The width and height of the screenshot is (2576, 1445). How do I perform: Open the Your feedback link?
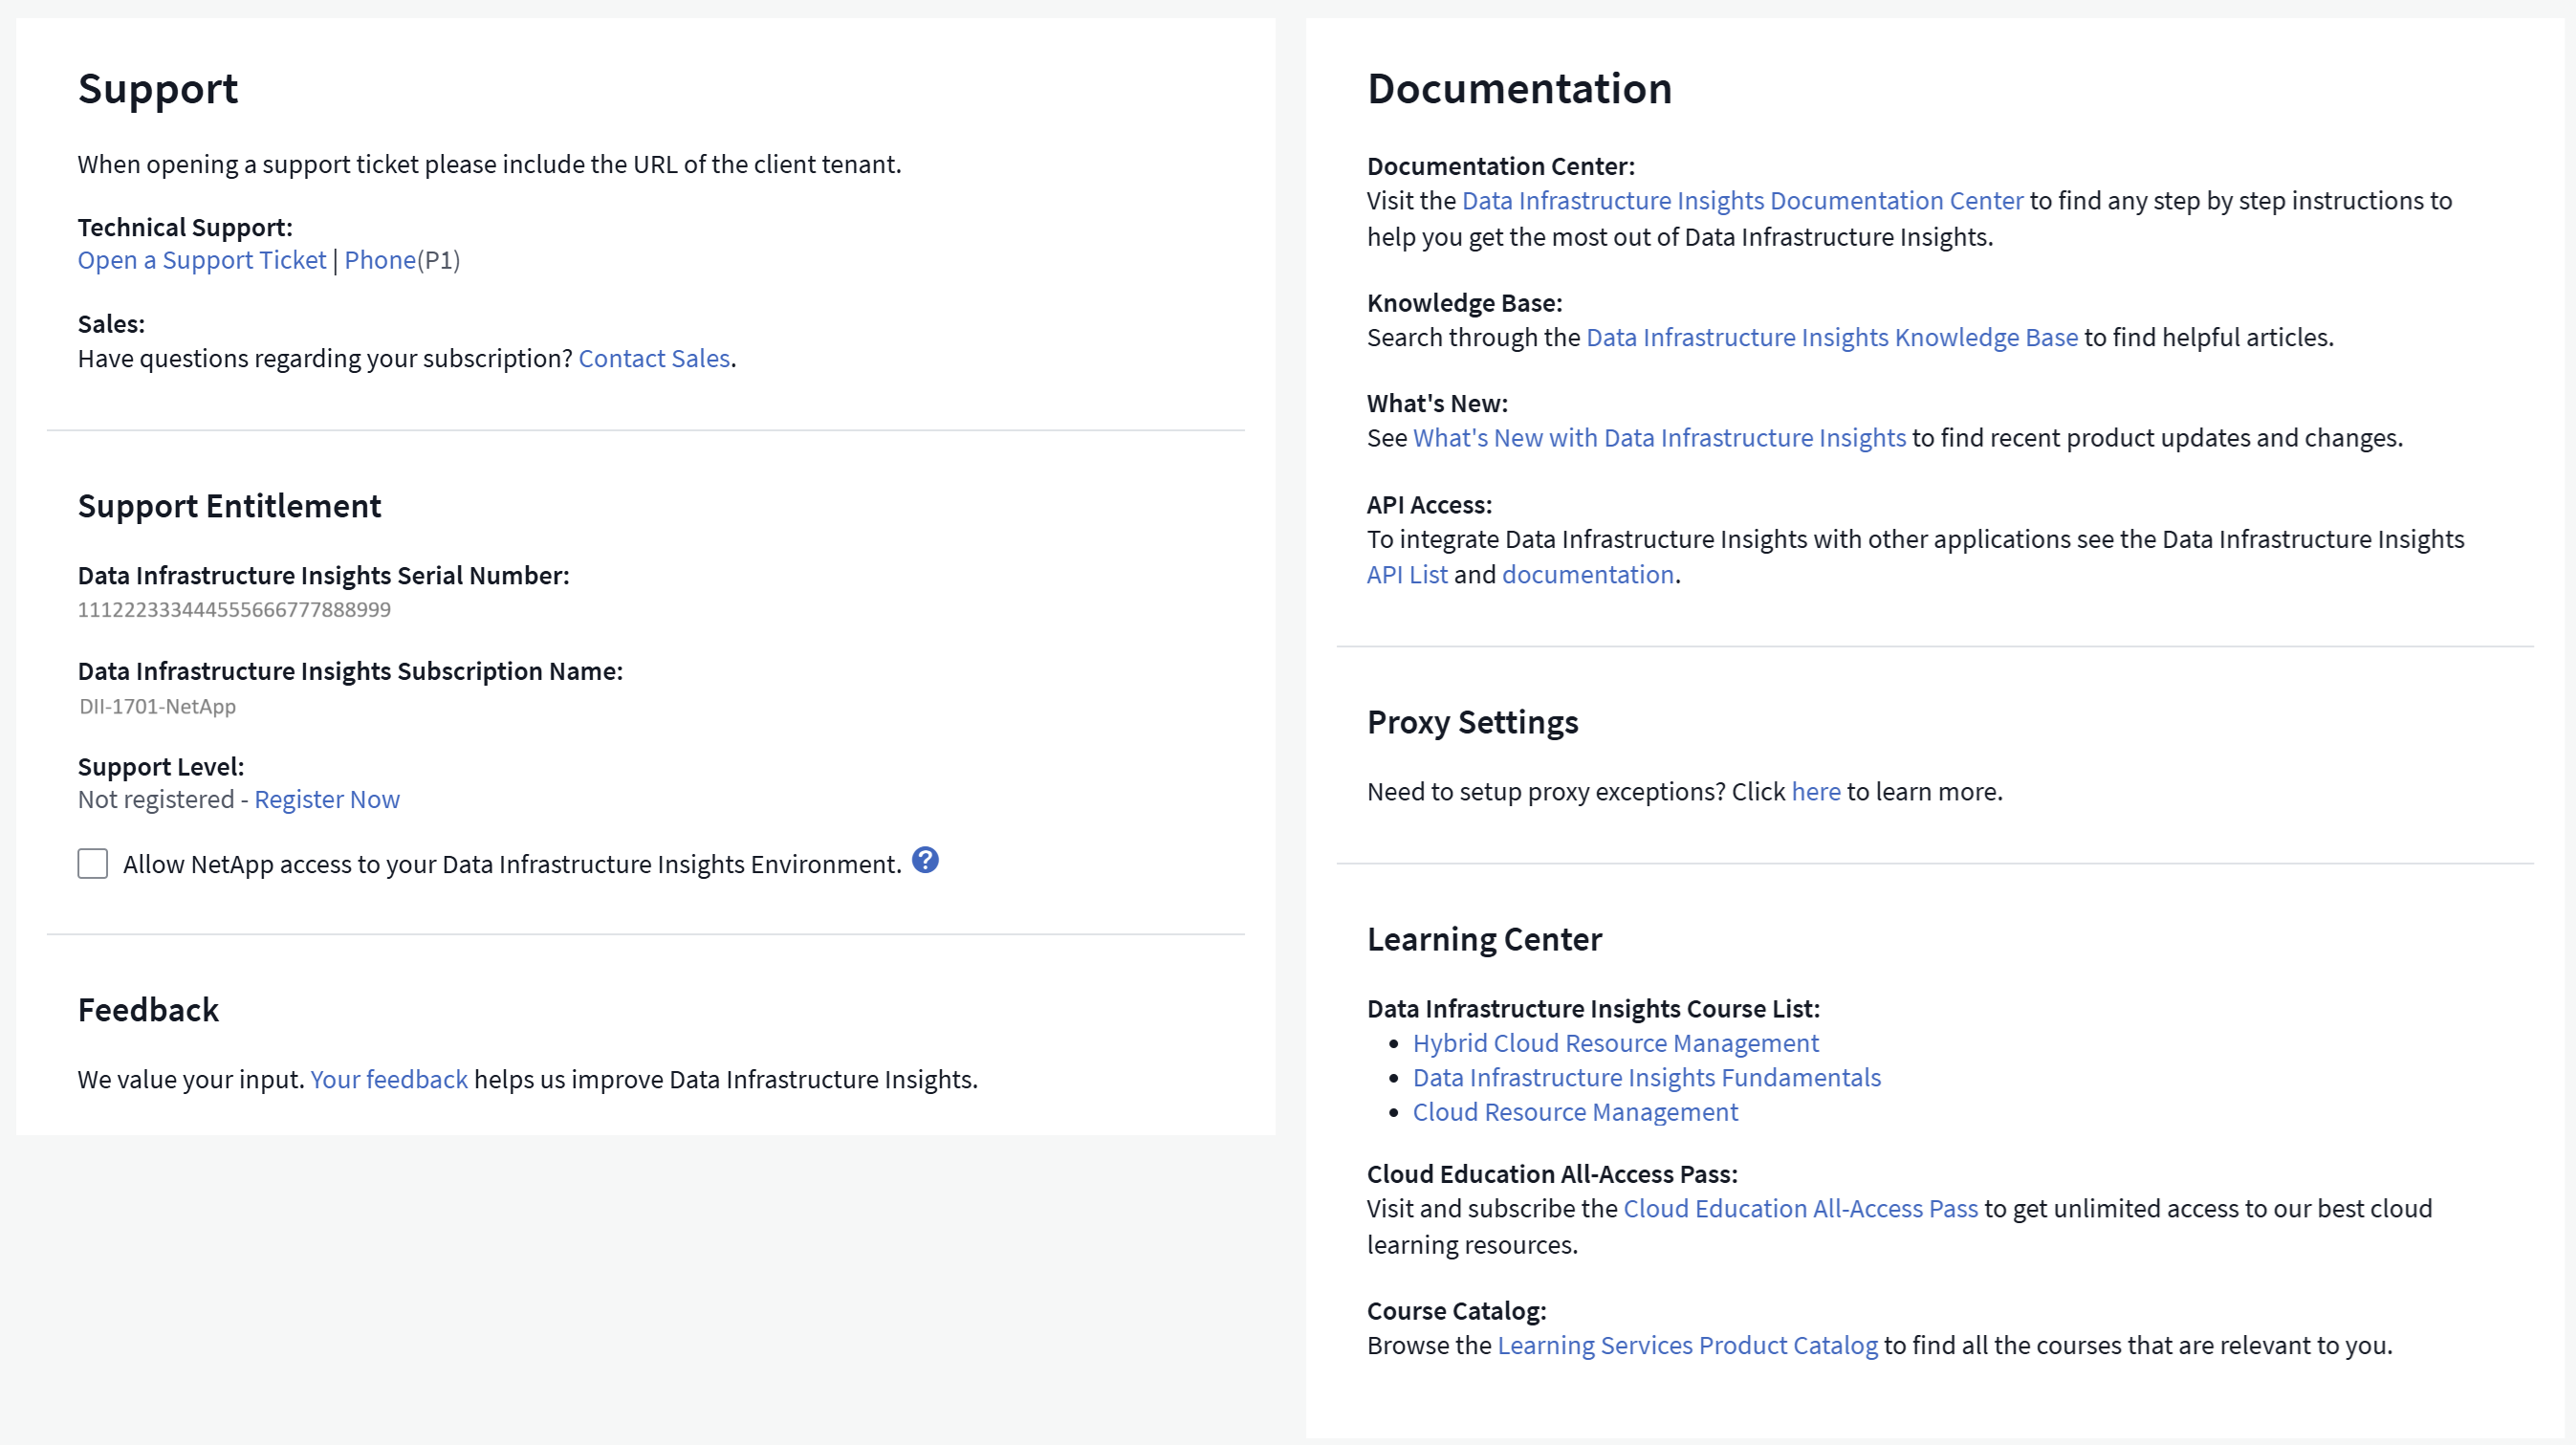coord(389,1079)
